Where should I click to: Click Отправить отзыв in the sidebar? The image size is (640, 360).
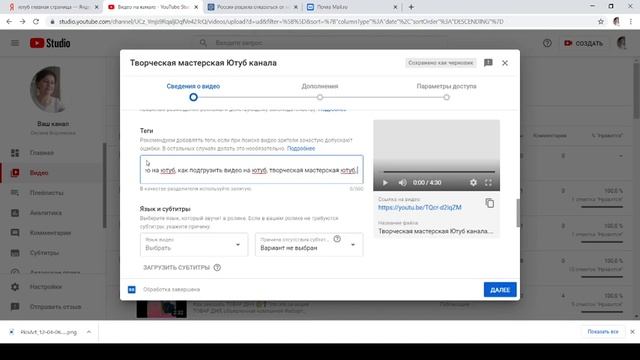pyautogui.click(x=55, y=307)
